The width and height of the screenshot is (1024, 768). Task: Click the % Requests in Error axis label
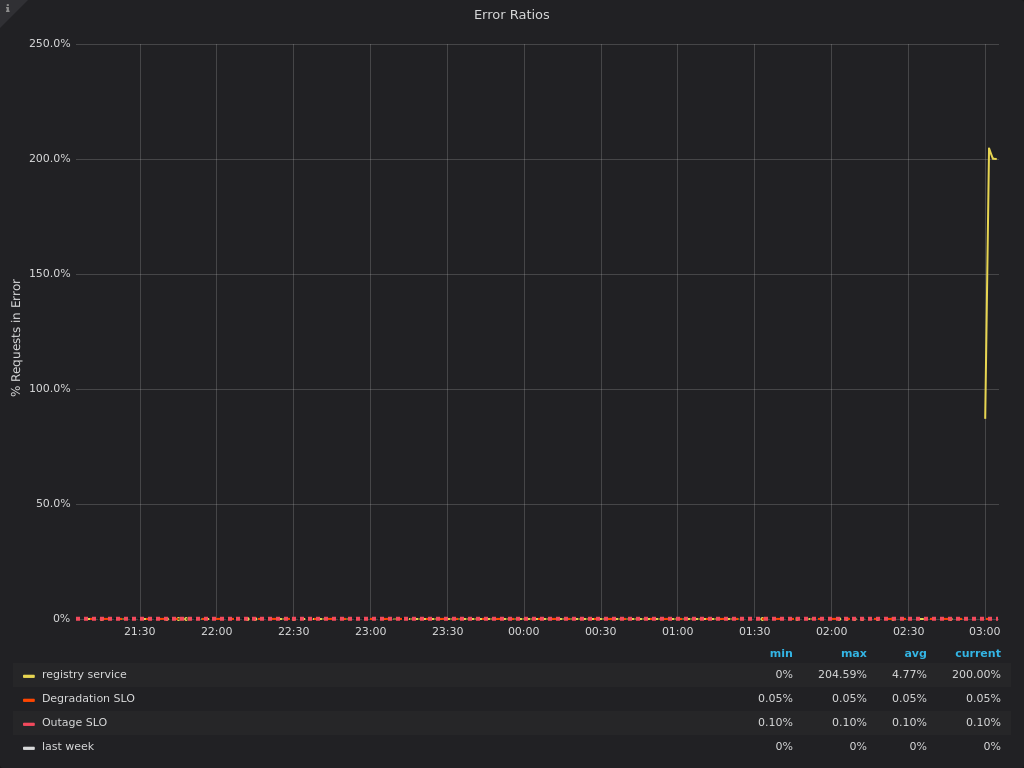coord(15,338)
